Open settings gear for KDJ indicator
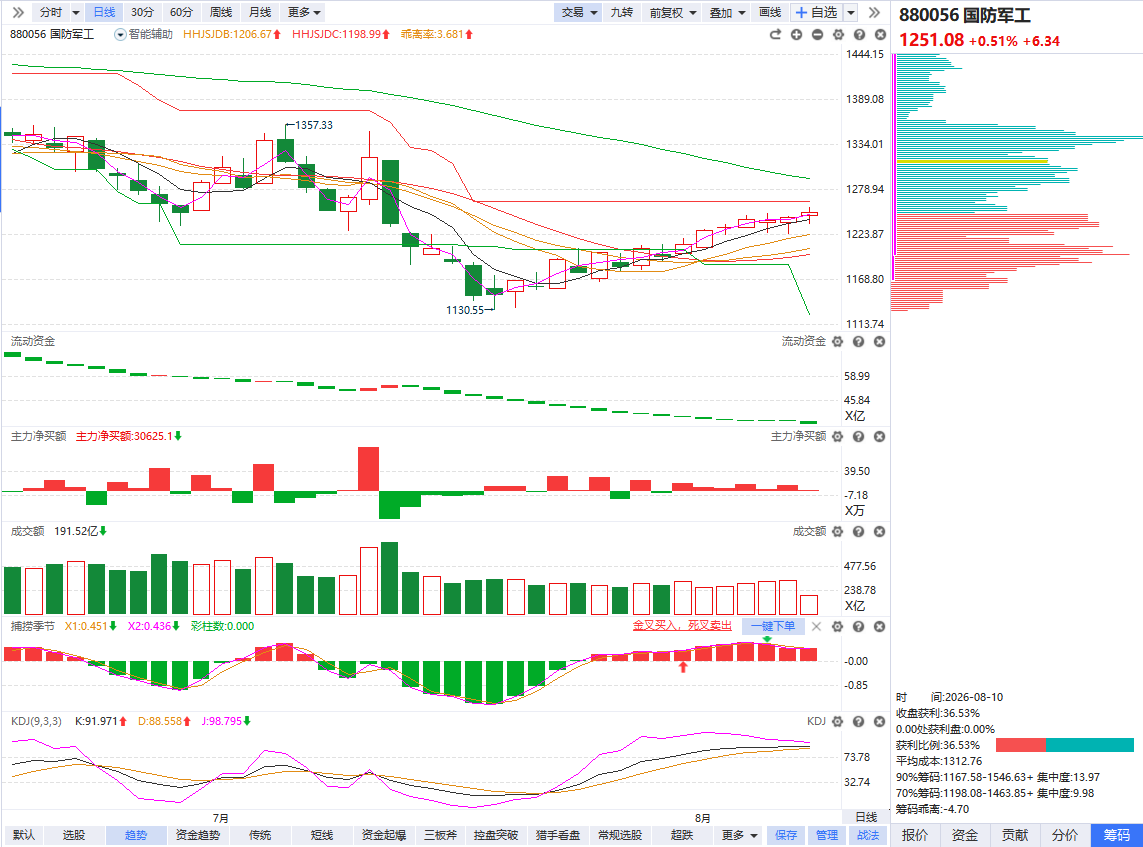Viewport: 1143px width, 847px height. pos(838,721)
